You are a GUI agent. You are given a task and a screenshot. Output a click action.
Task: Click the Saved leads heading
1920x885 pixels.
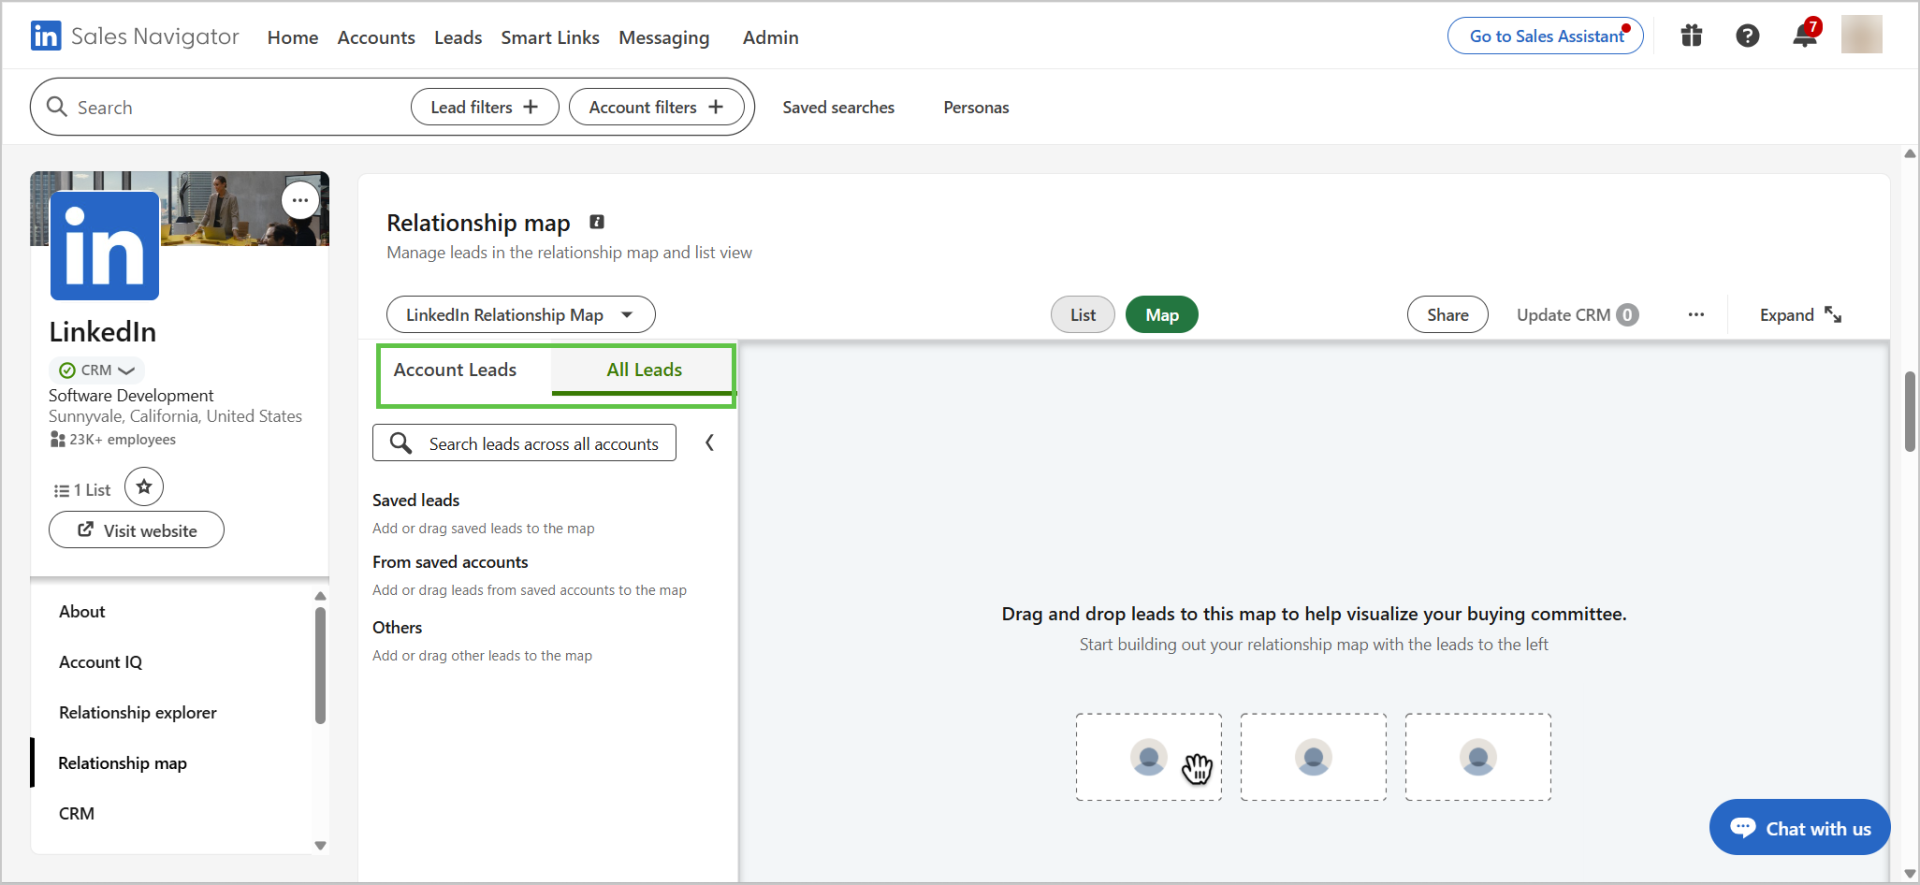416,500
